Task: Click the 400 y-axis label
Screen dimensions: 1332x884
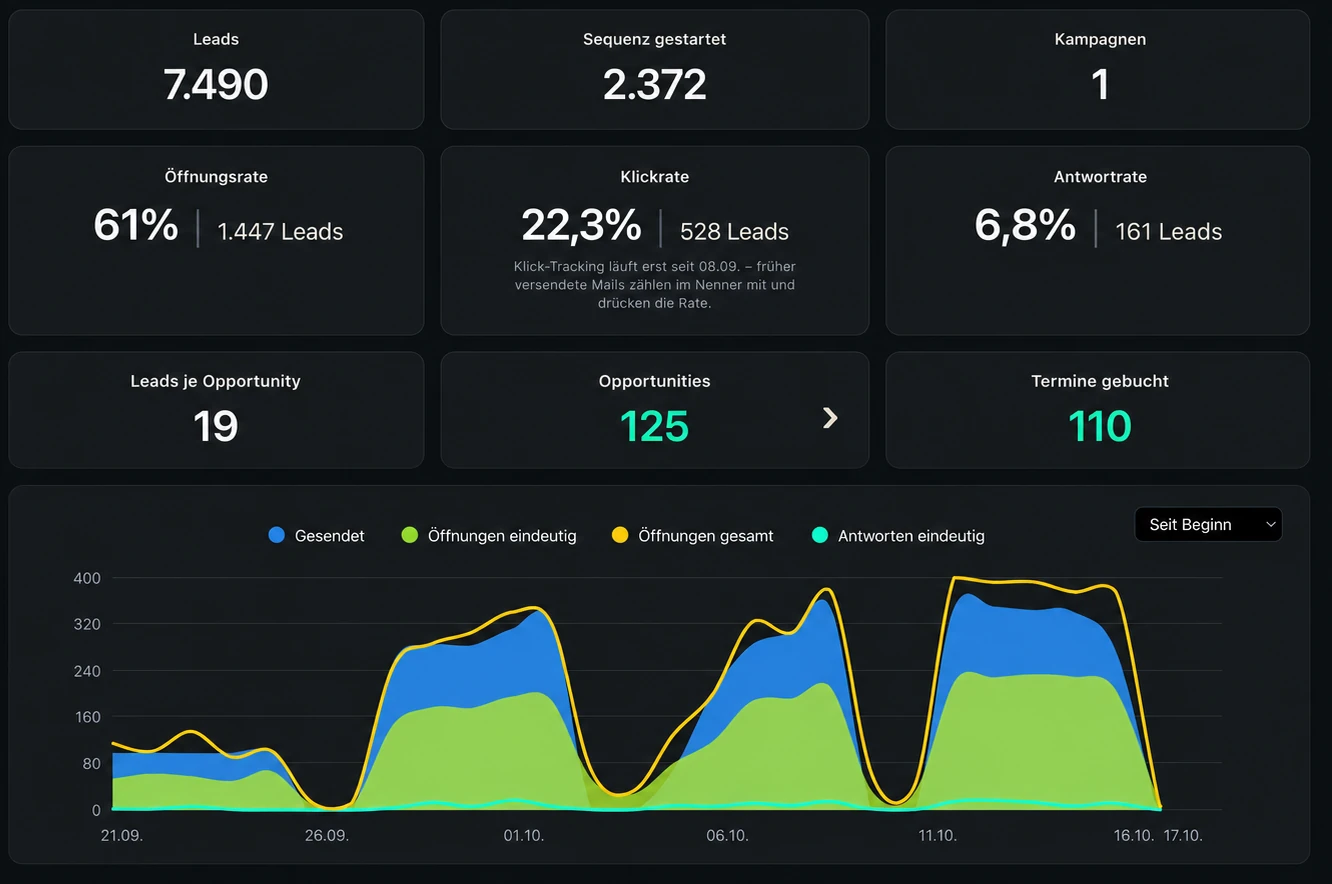Action: [87, 578]
